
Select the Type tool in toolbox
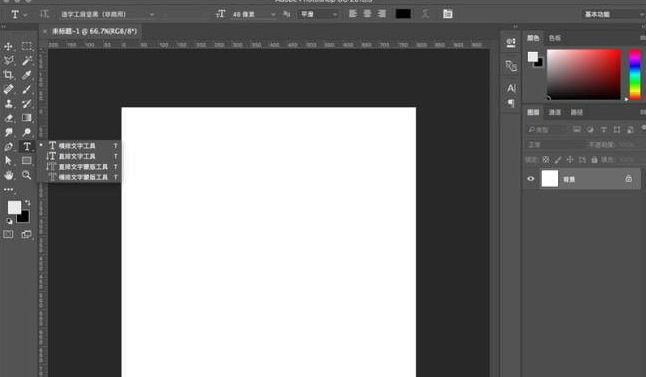coord(27,146)
